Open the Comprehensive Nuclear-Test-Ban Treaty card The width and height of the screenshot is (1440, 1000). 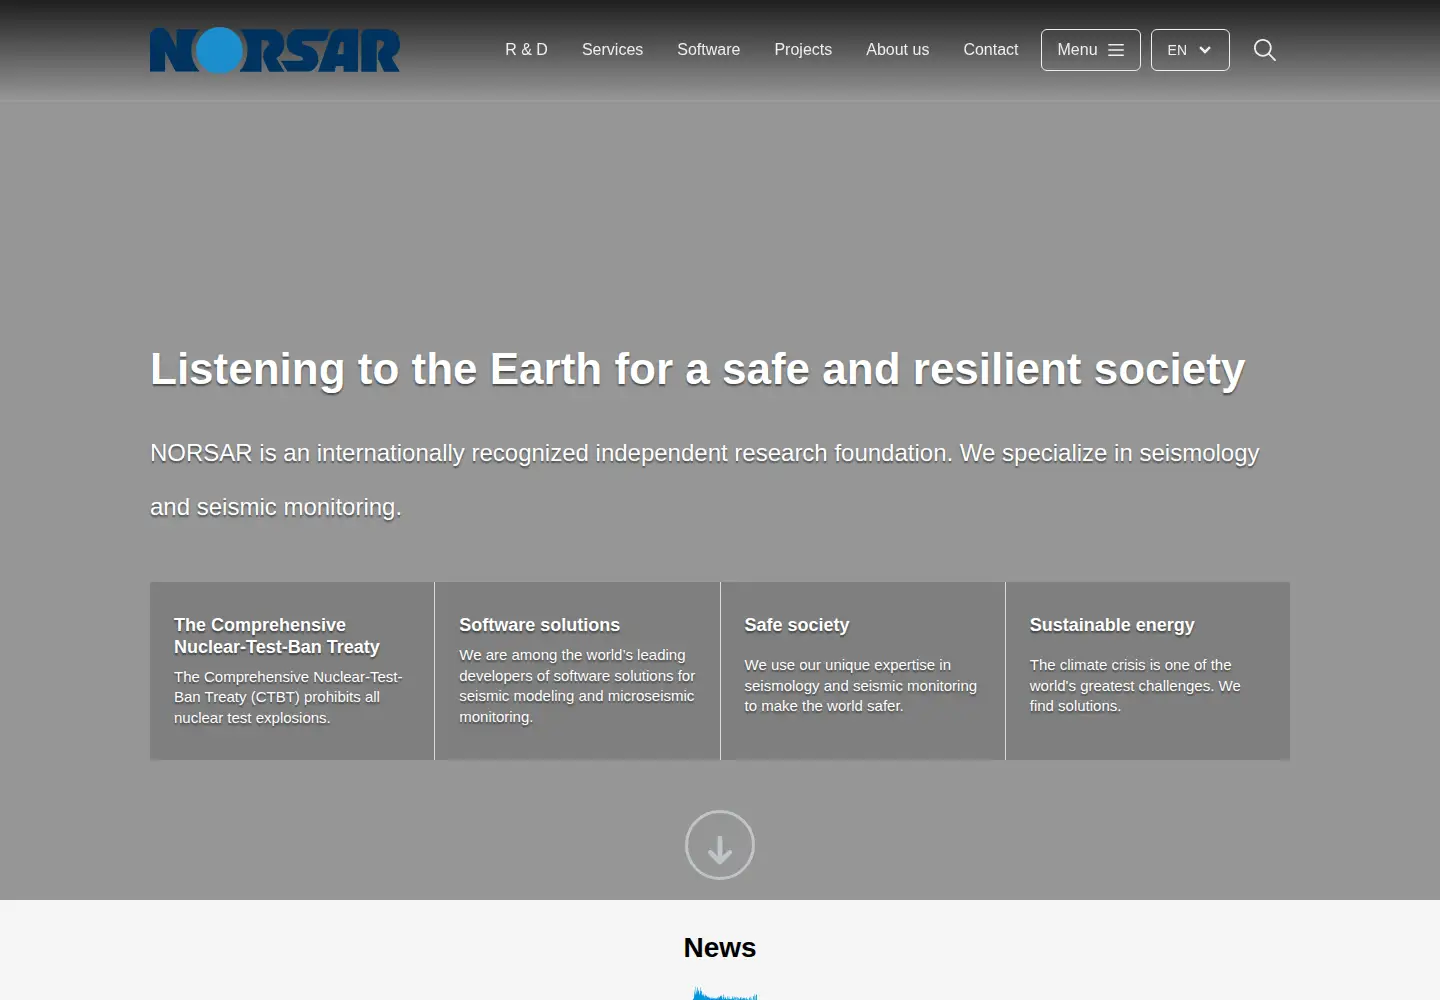[x=292, y=671]
